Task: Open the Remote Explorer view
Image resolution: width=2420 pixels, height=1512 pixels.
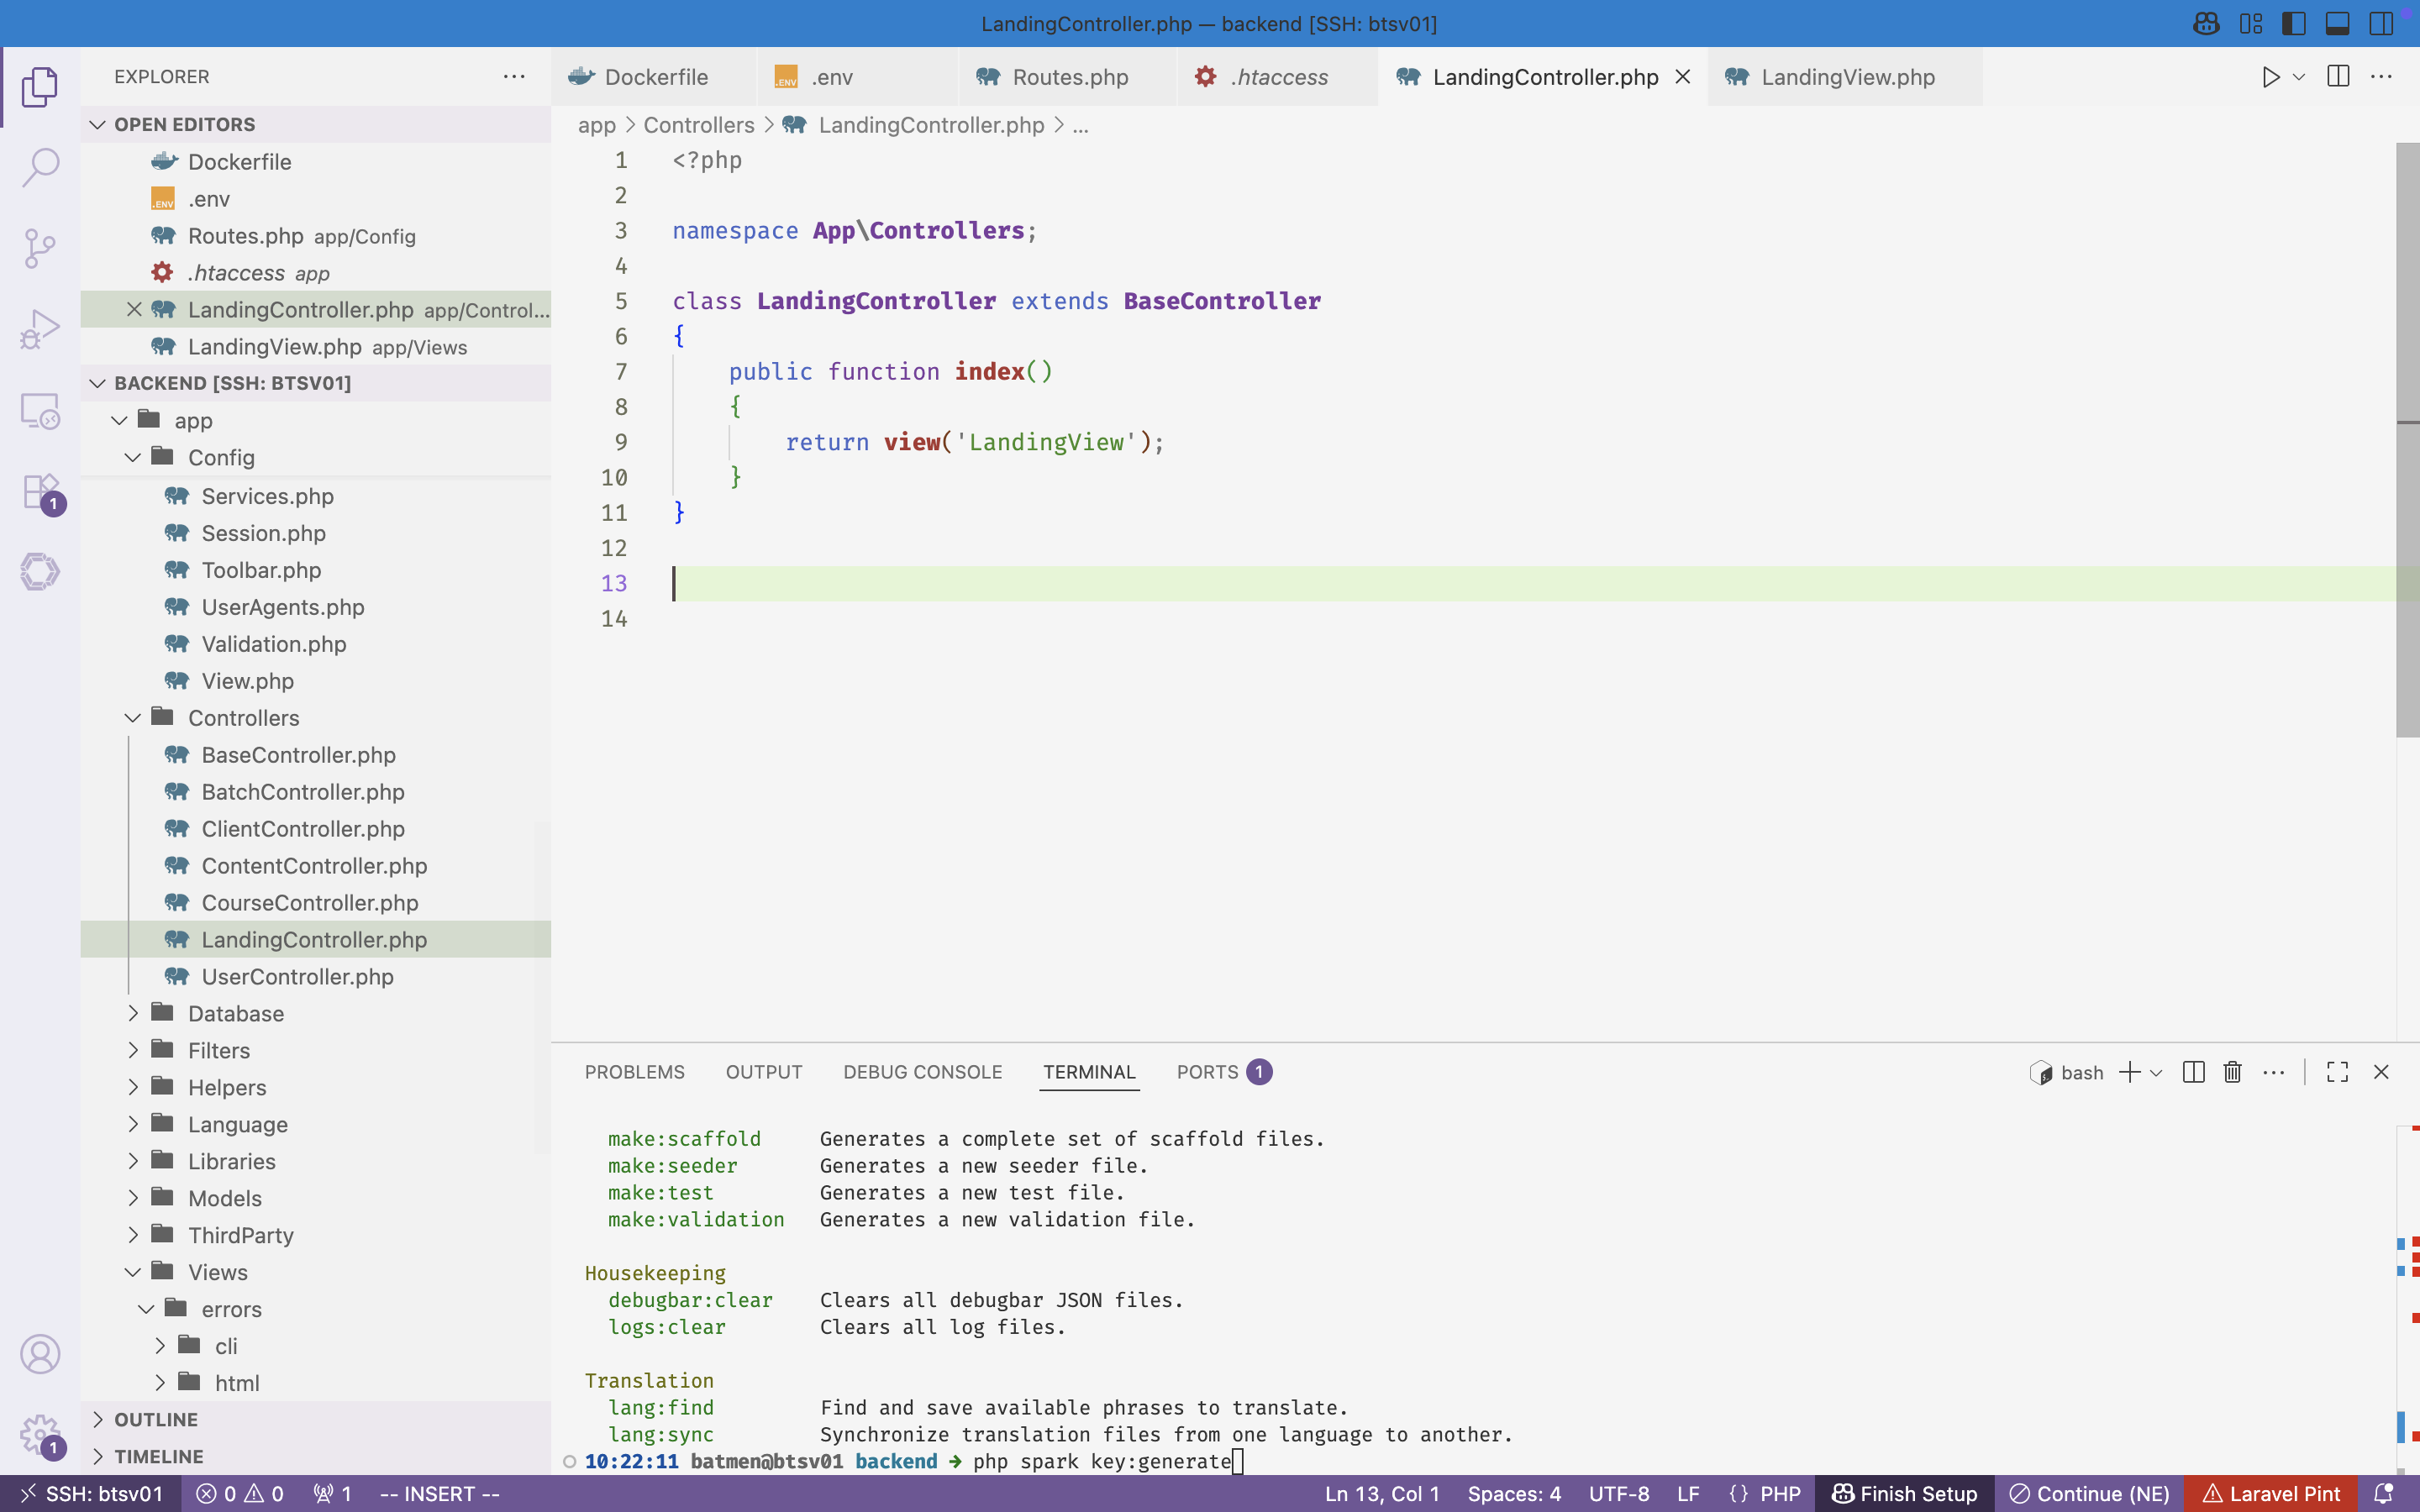Action: (x=40, y=411)
